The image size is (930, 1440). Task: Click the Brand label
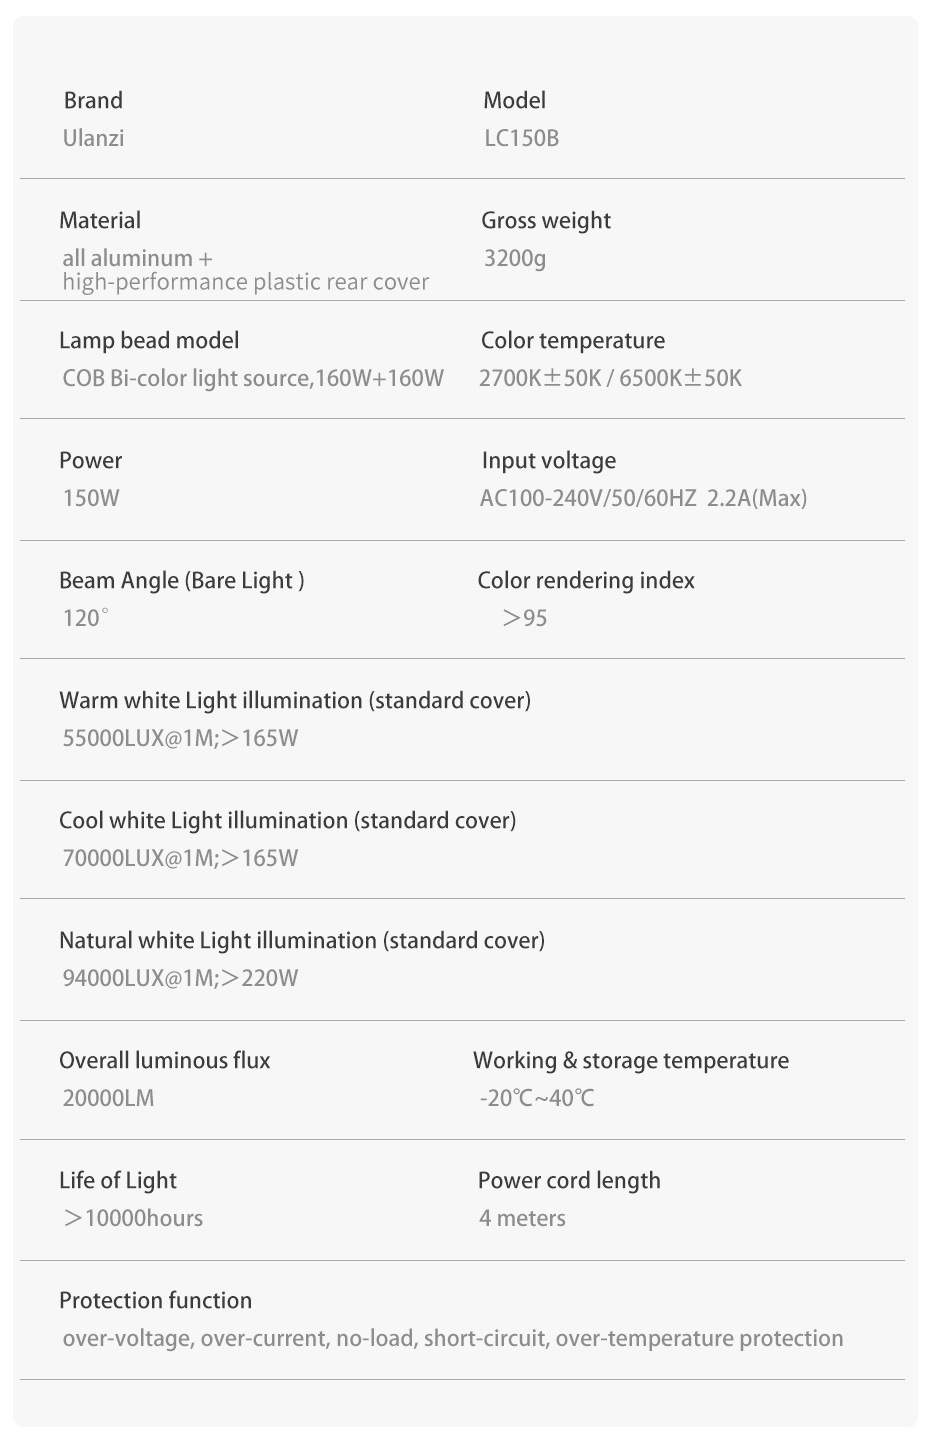pos(93,100)
